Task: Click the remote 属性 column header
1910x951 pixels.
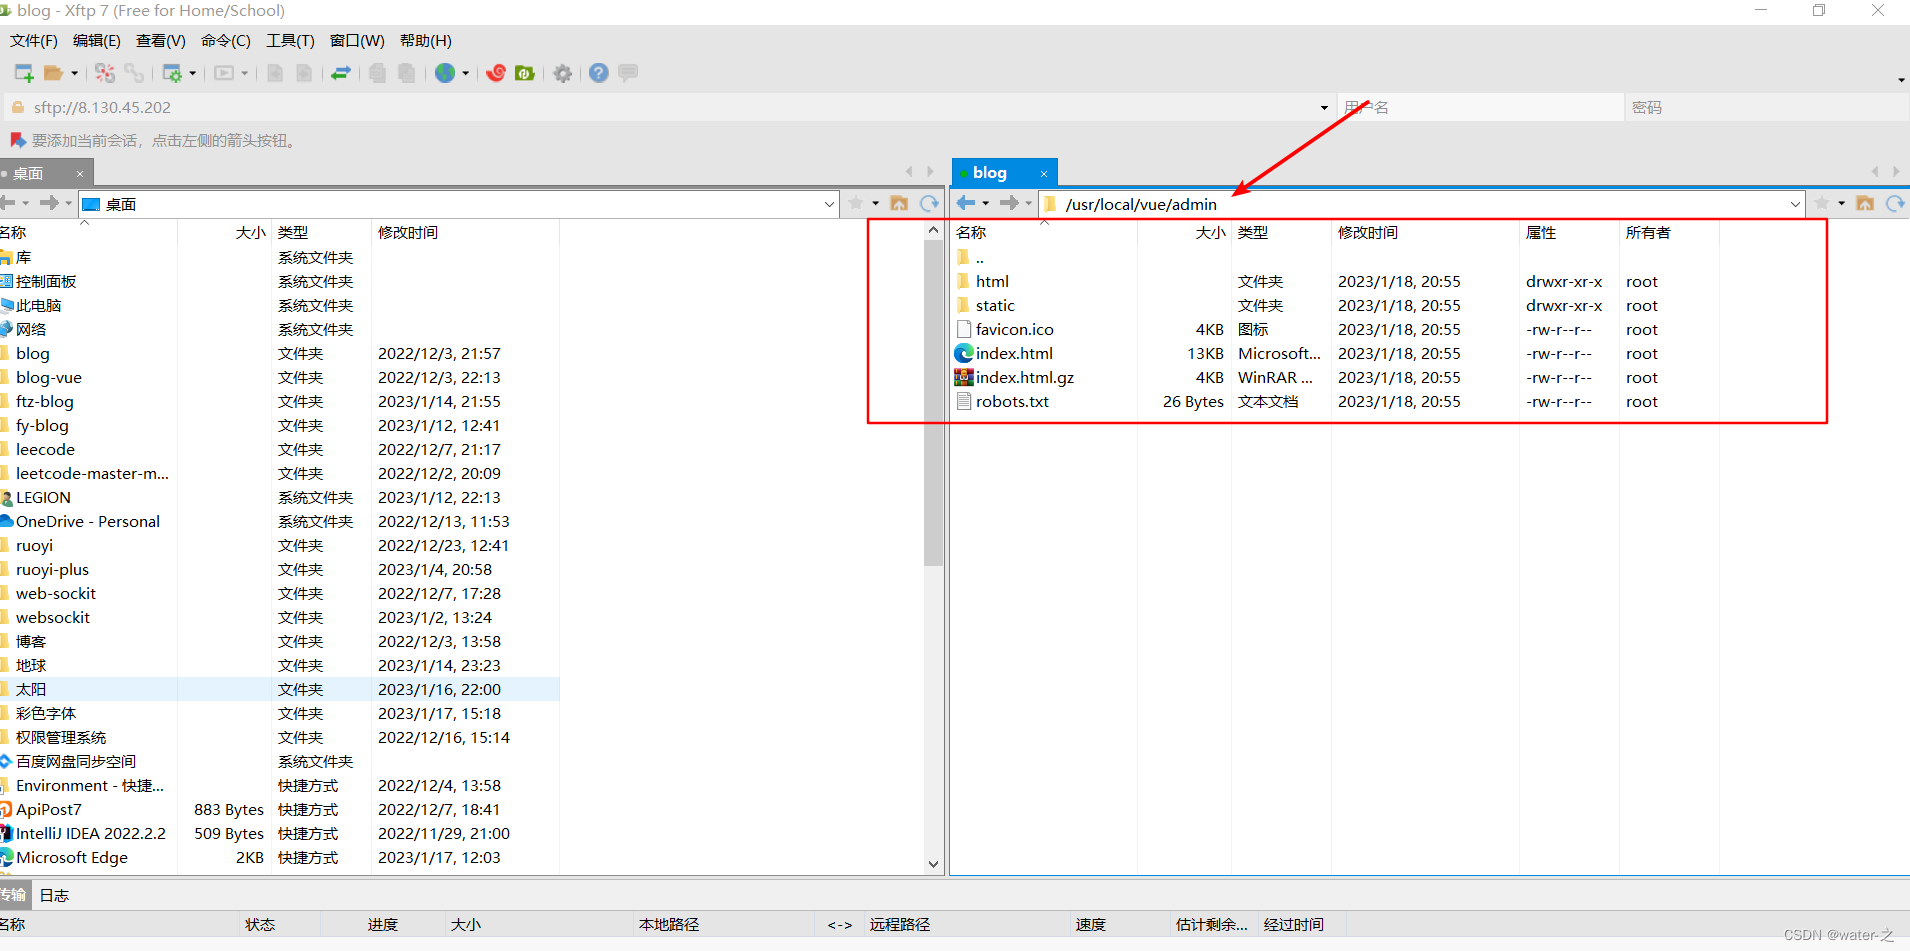Action: [x=1568, y=232]
